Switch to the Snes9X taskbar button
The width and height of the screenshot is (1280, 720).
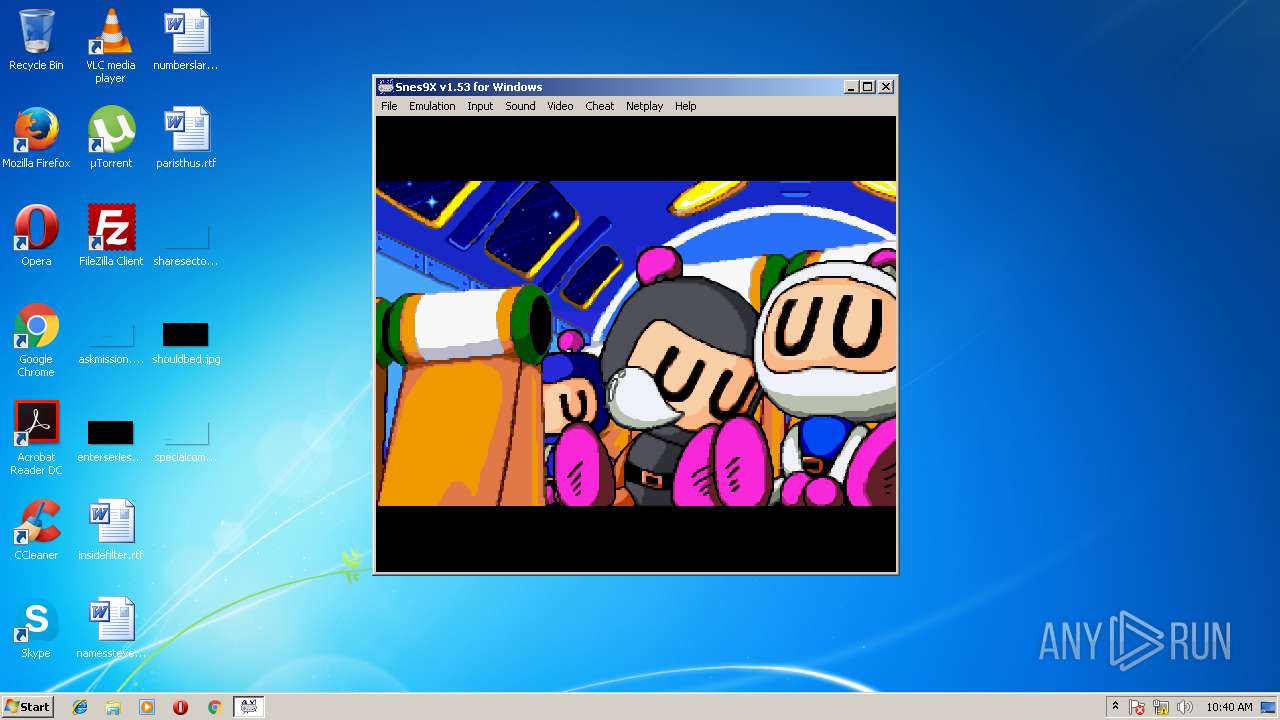coord(248,707)
